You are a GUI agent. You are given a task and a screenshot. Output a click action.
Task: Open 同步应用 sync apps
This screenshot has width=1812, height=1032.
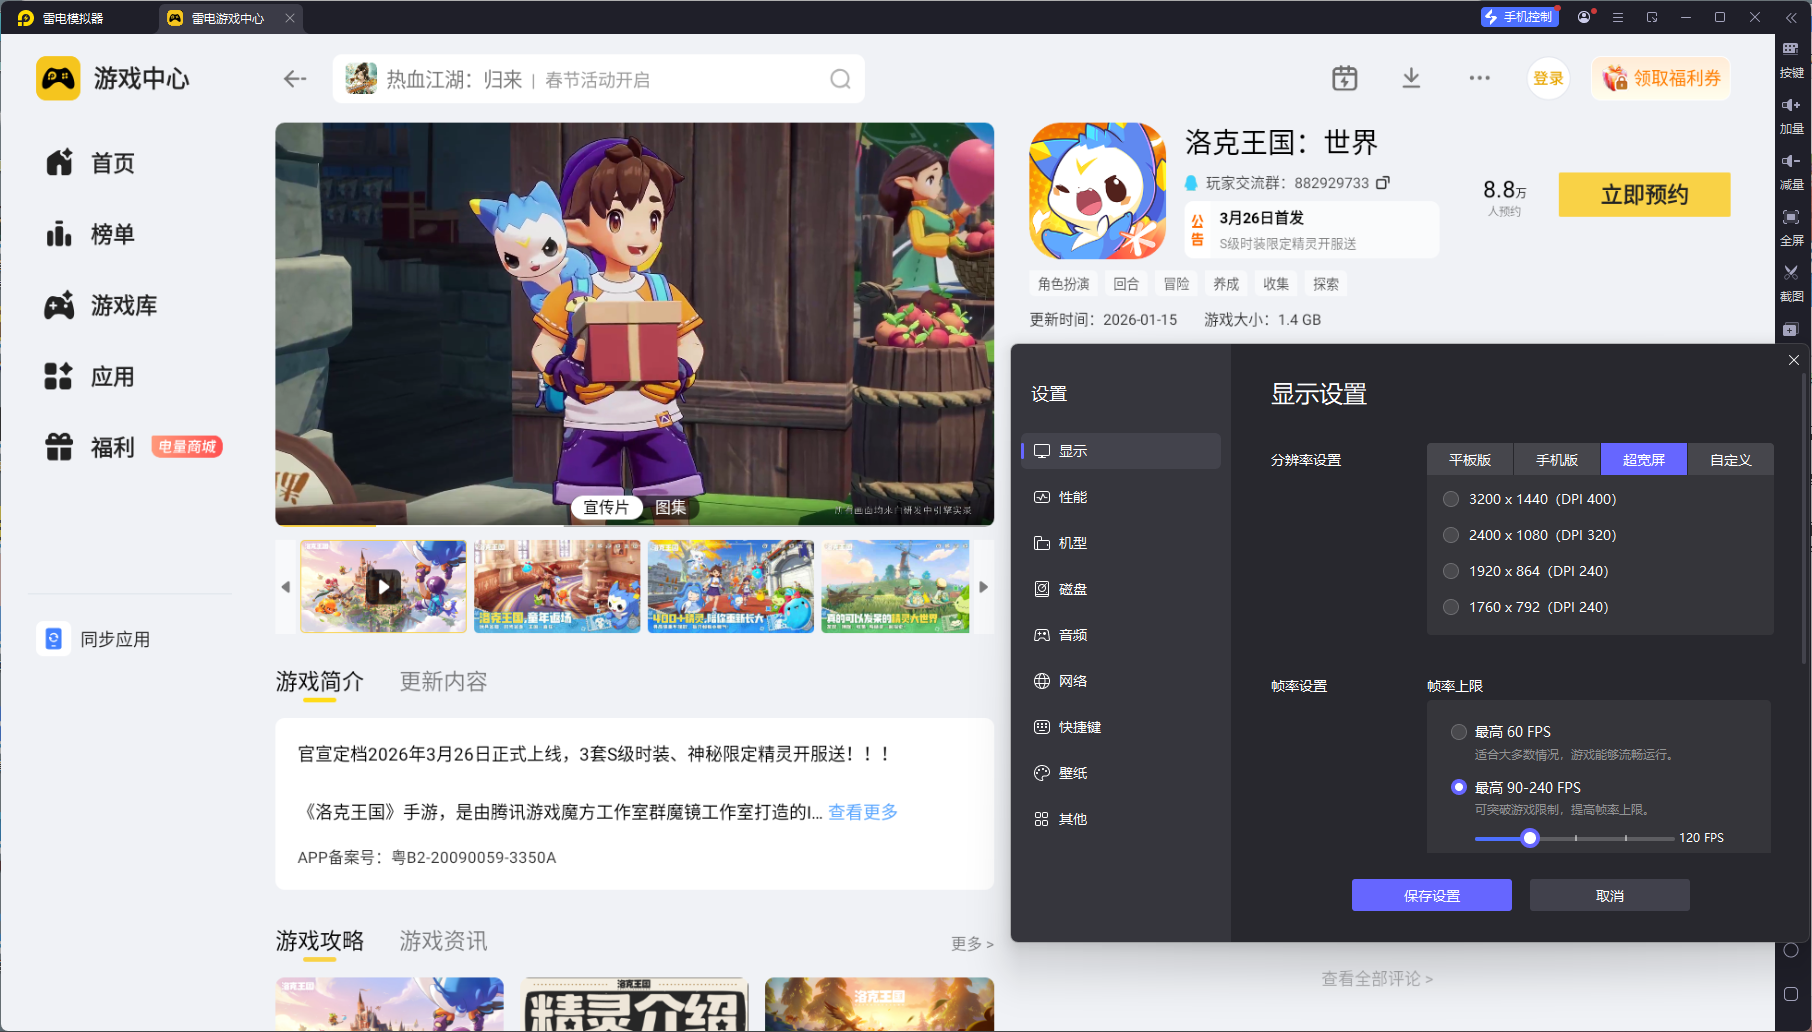[x=94, y=639]
